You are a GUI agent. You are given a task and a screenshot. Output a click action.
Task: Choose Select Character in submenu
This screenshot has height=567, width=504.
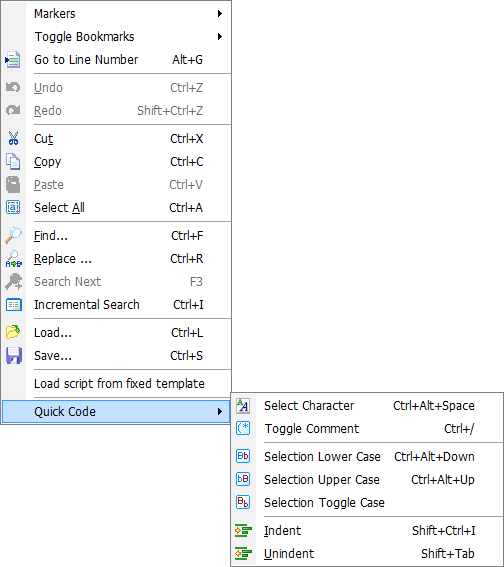pyautogui.click(x=367, y=405)
